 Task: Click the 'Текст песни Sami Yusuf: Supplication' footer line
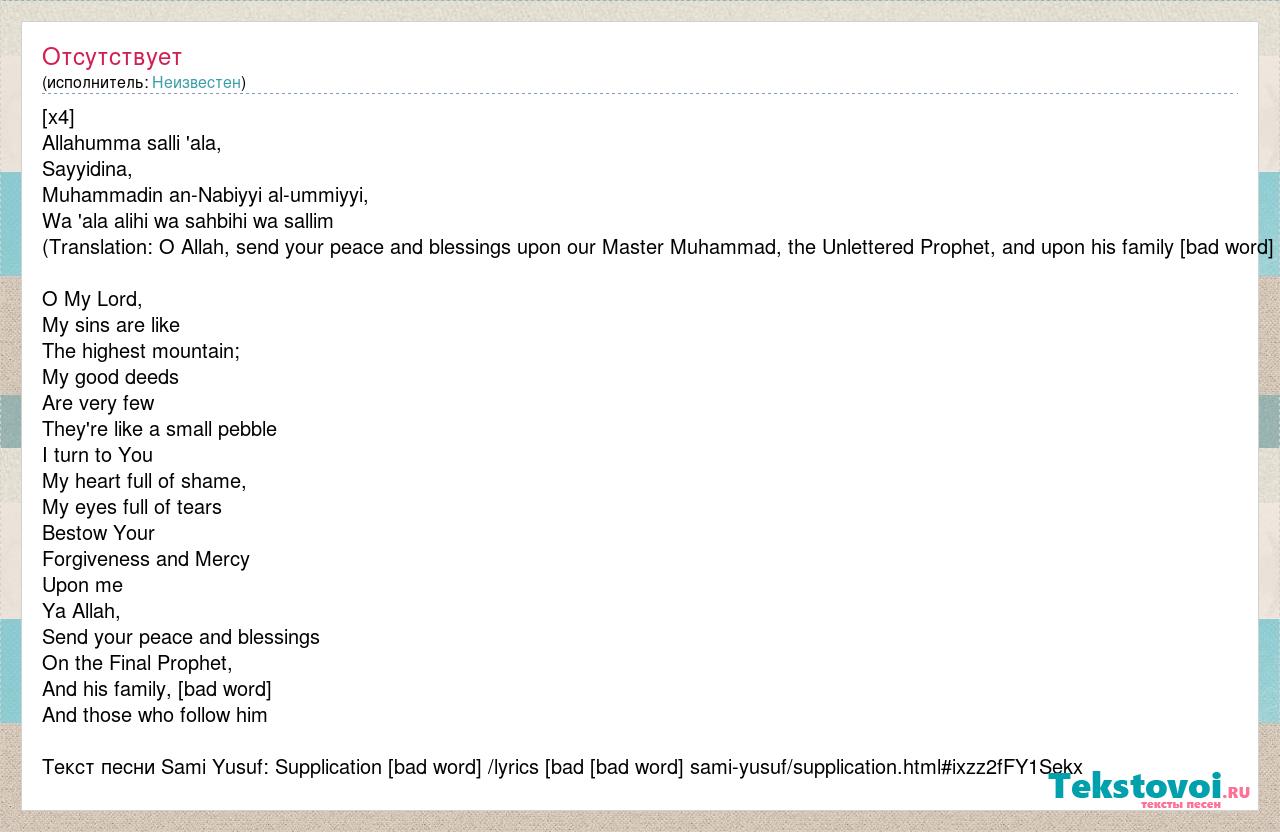click(x=562, y=767)
